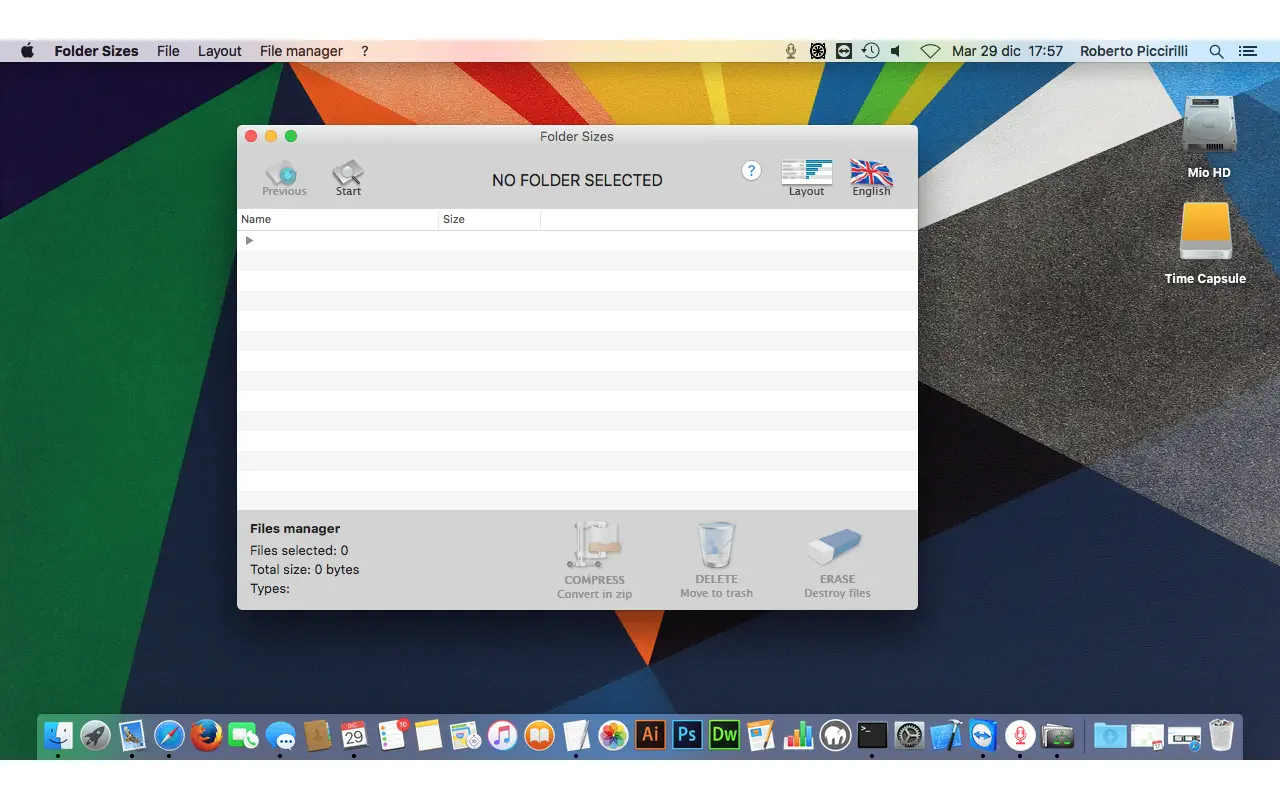Open the Layout view options icon

(x=806, y=172)
